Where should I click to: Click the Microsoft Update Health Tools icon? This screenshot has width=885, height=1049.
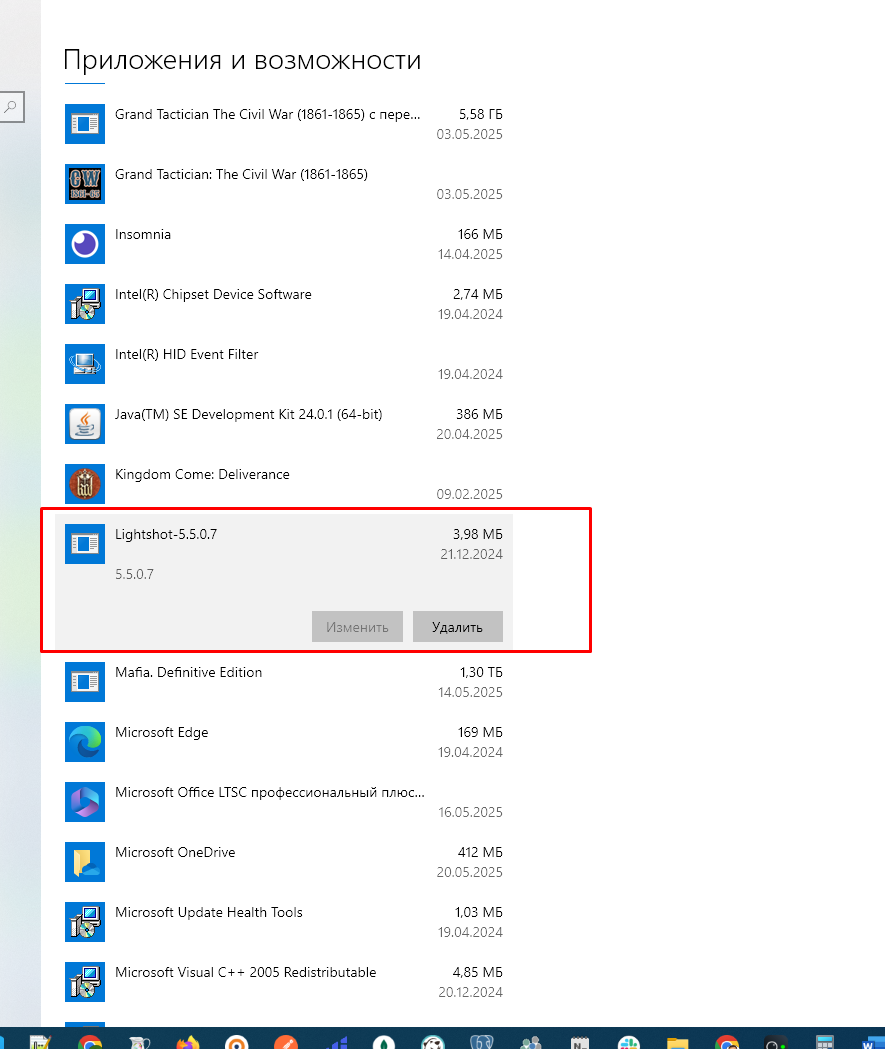coord(85,922)
